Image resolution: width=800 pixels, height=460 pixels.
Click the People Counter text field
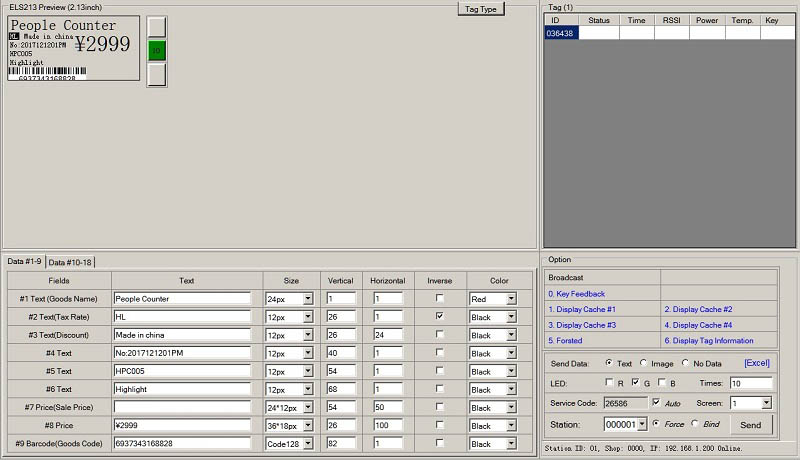[x=182, y=299]
